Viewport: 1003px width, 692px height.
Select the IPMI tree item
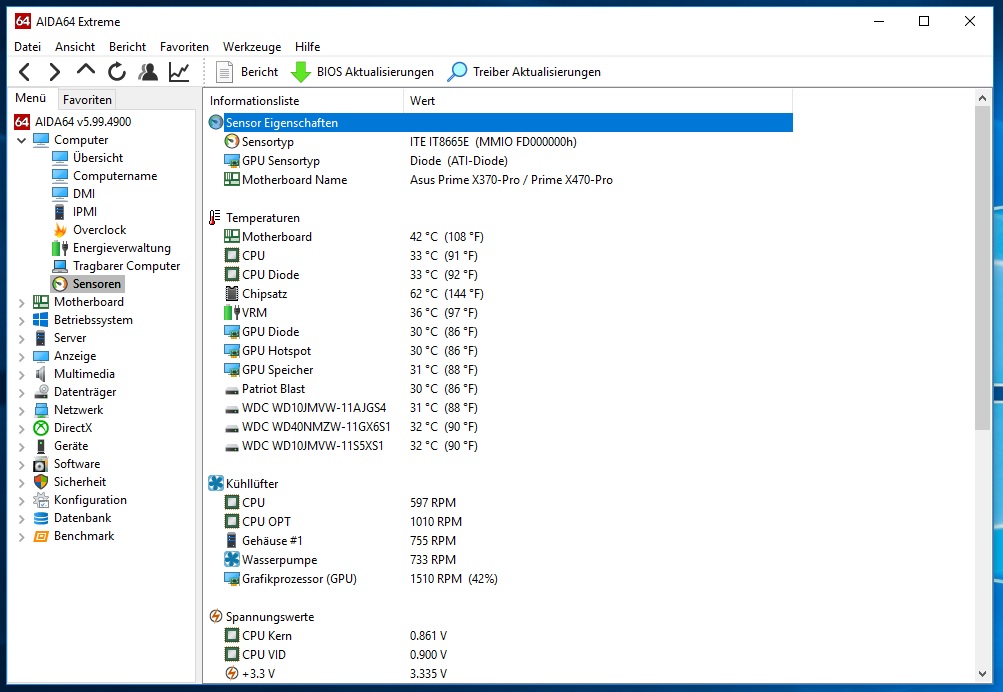84,211
